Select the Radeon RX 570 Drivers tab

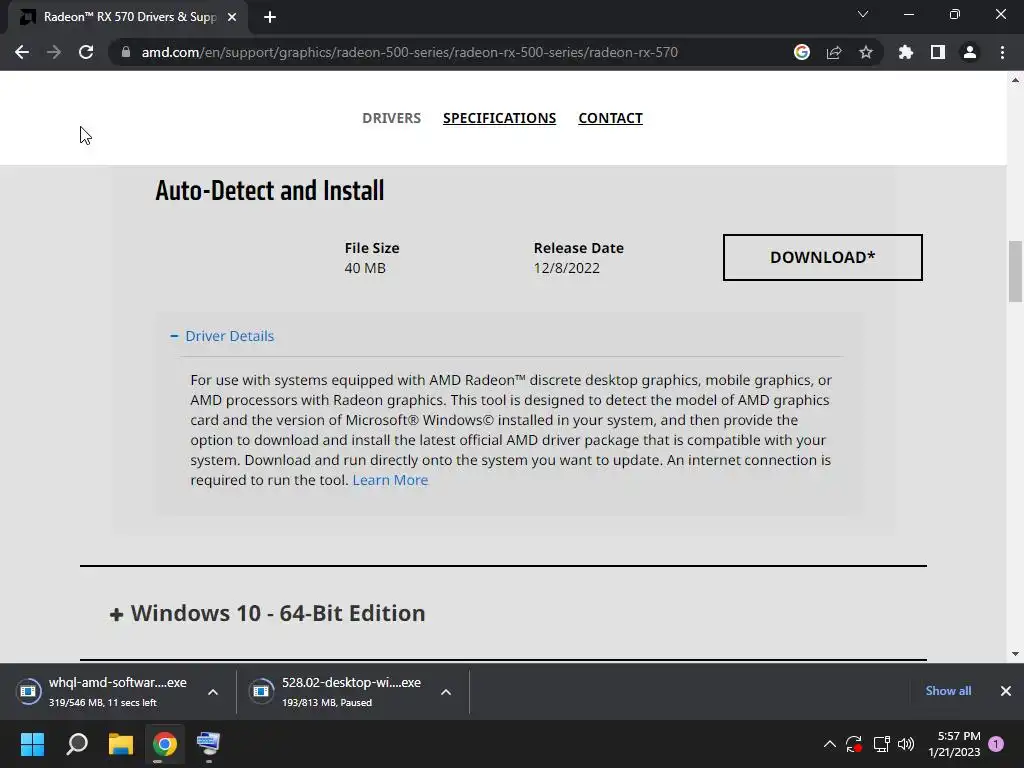[129, 17]
